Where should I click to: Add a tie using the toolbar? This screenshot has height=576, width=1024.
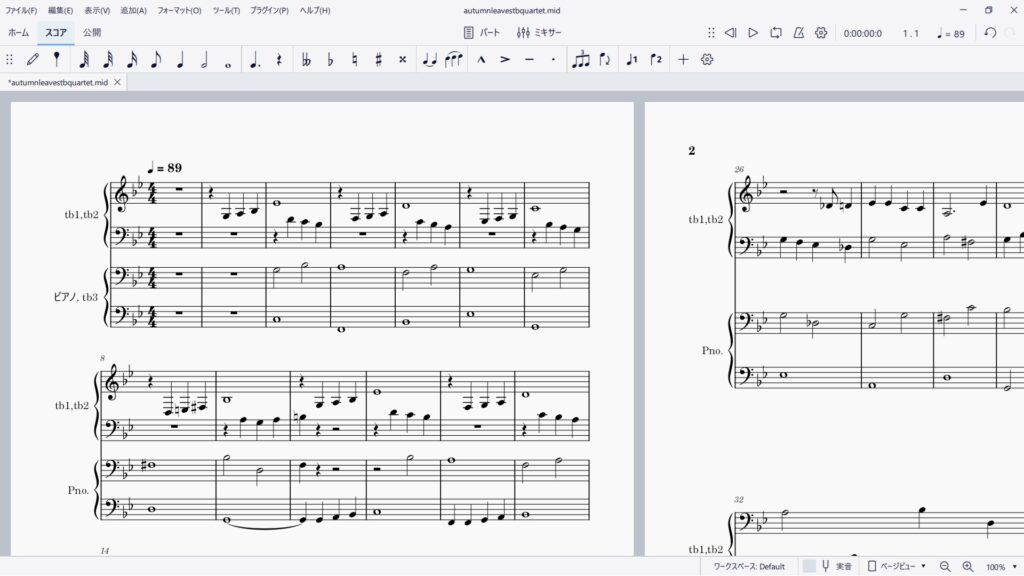tap(430, 60)
